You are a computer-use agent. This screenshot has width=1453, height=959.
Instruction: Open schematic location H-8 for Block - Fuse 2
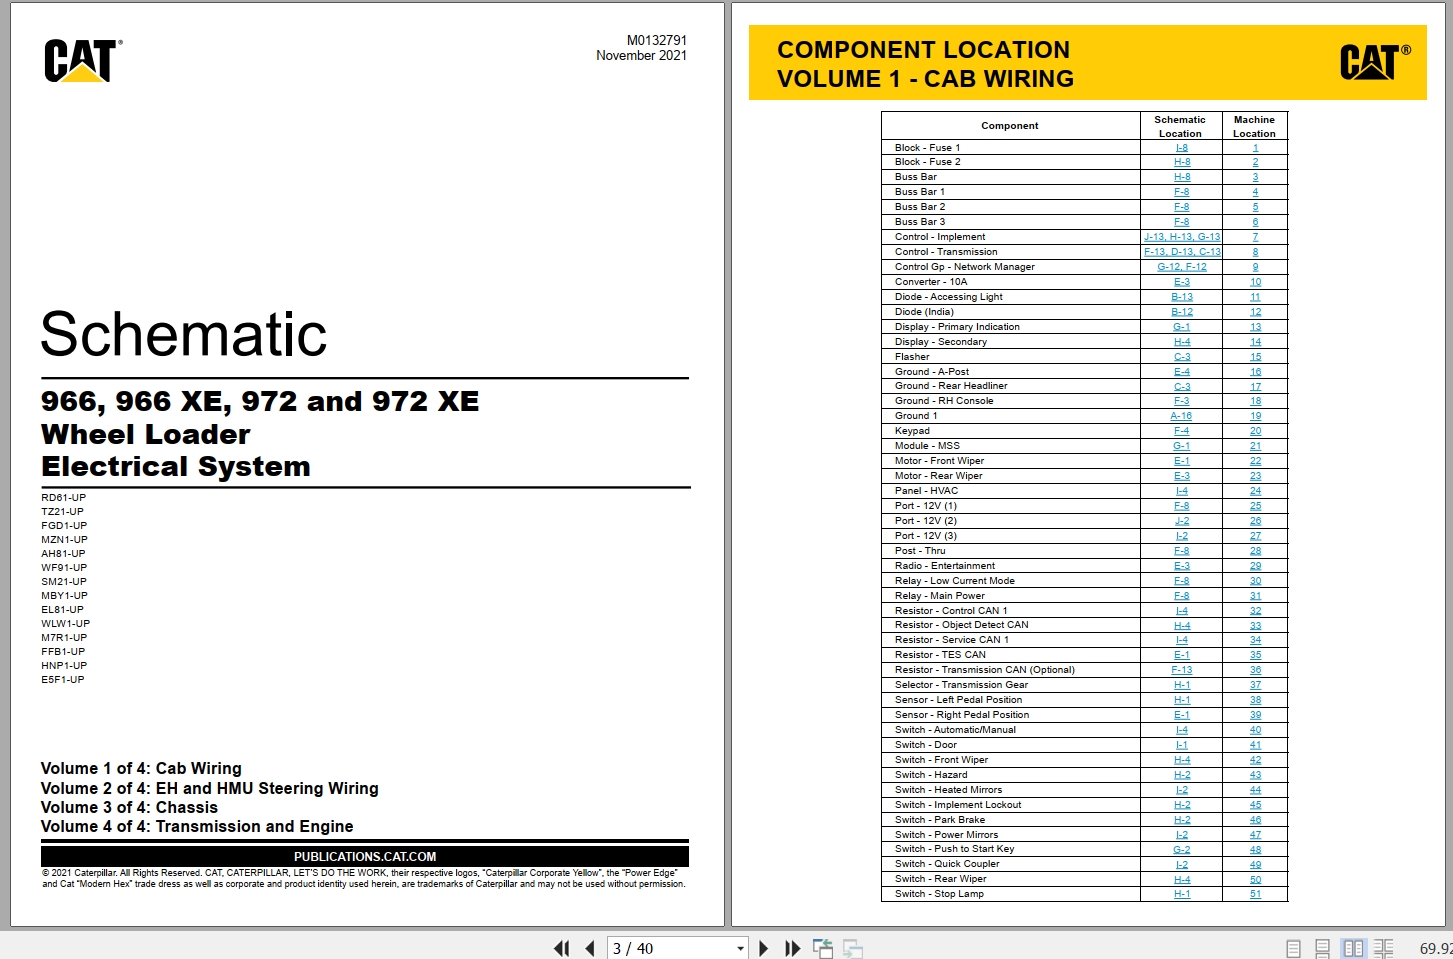click(x=1182, y=162)
